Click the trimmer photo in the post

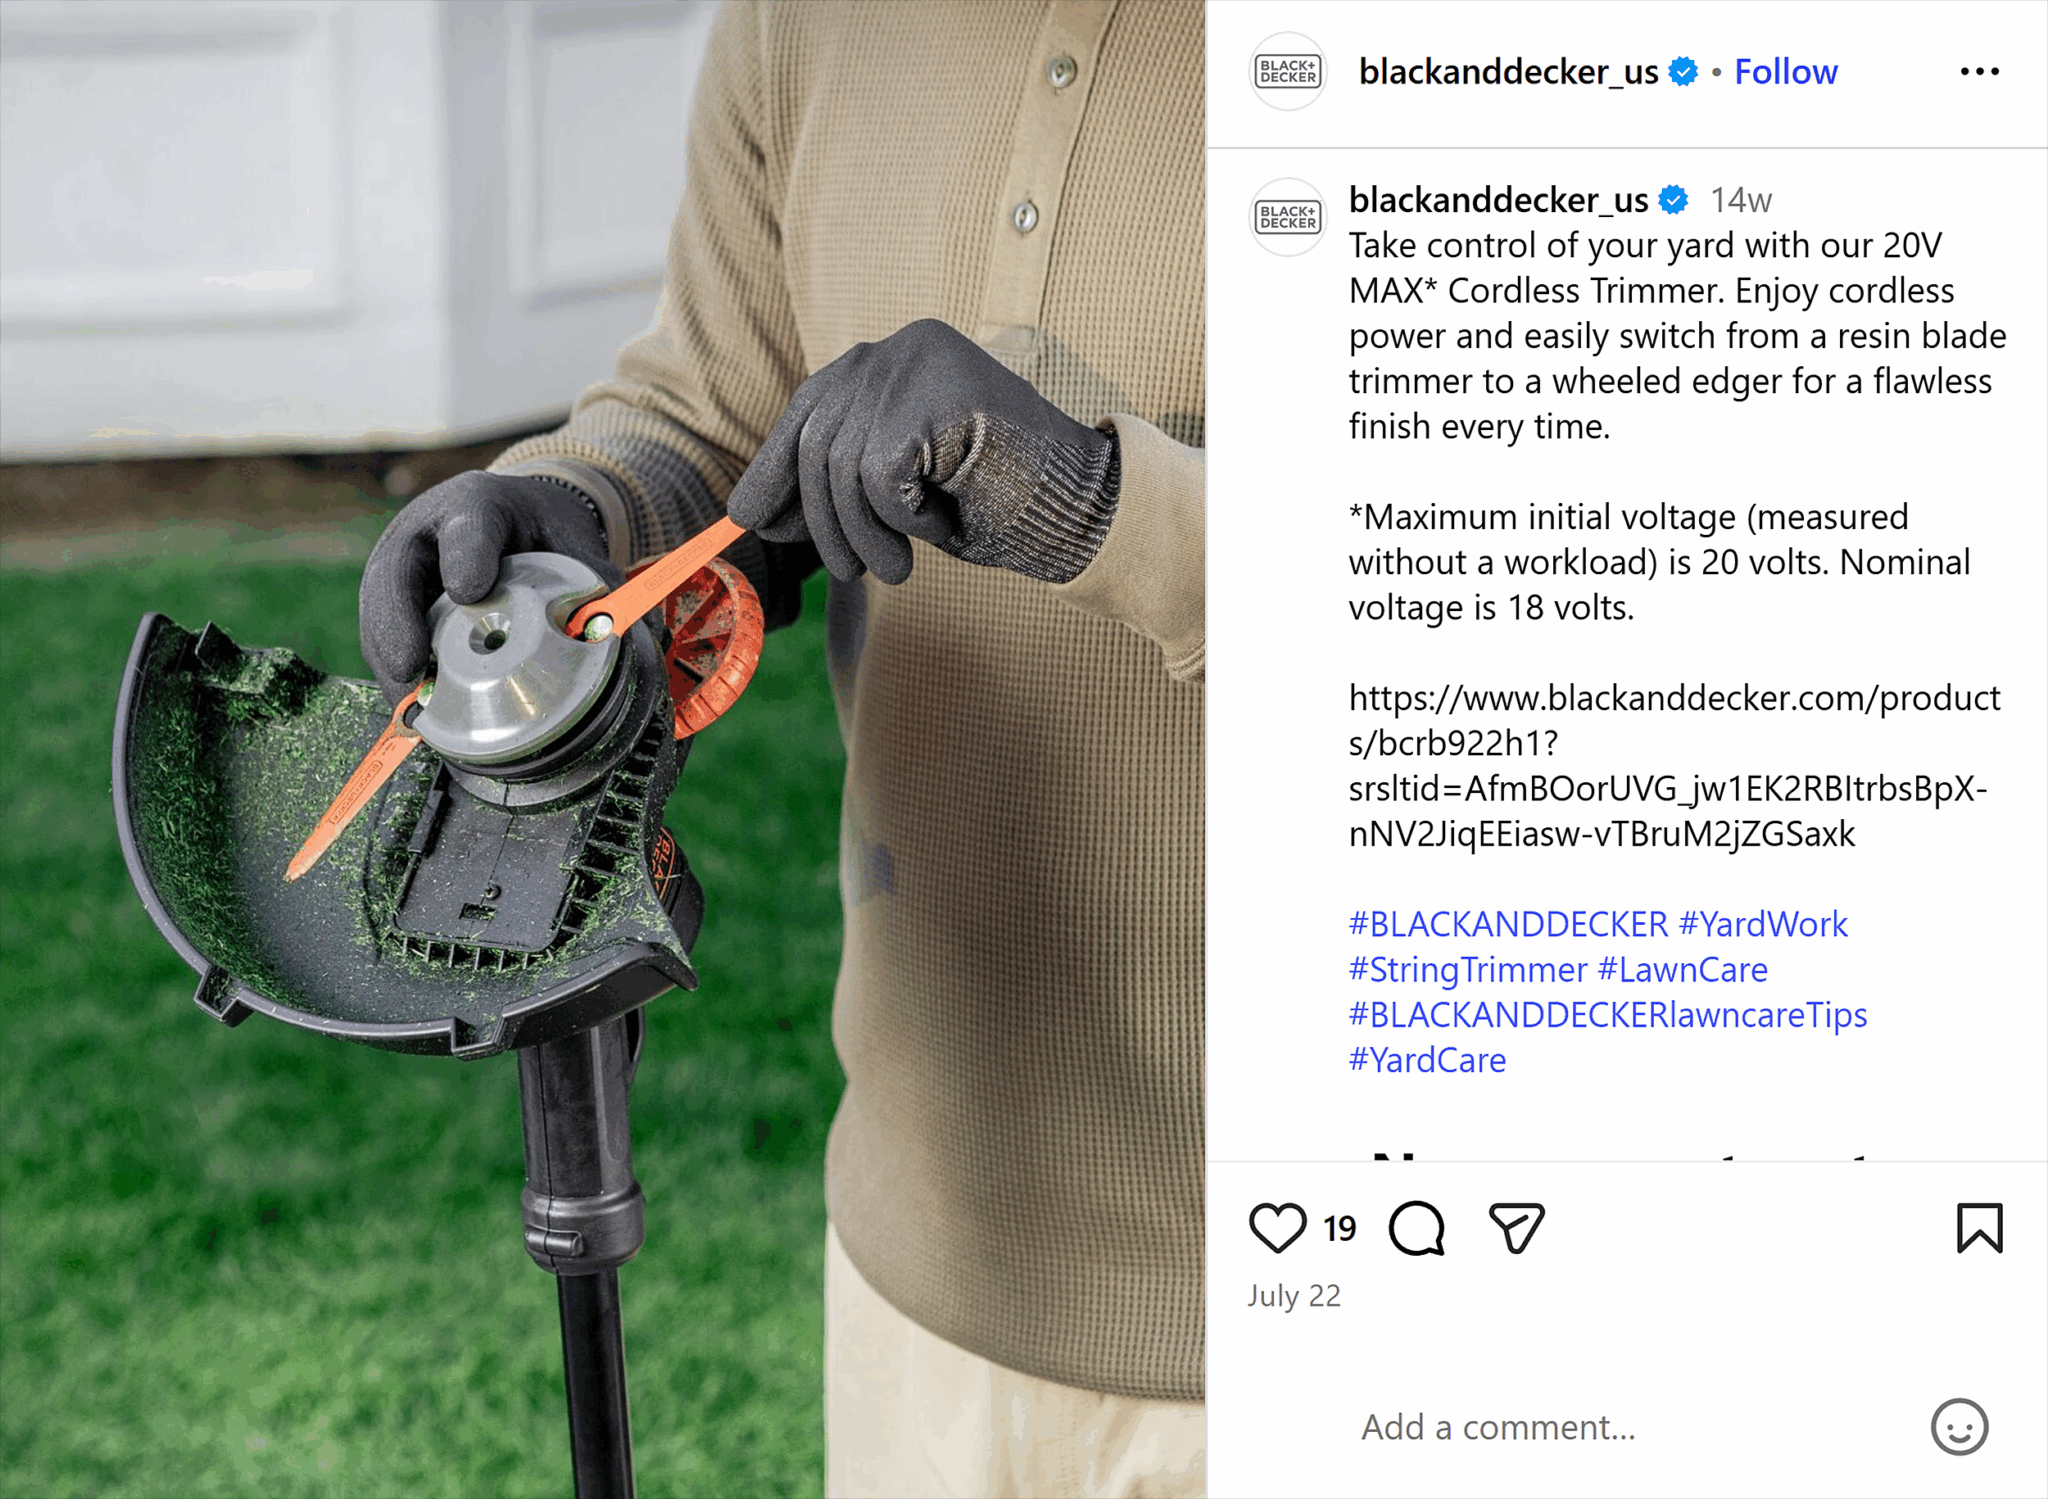click(602, 749)
